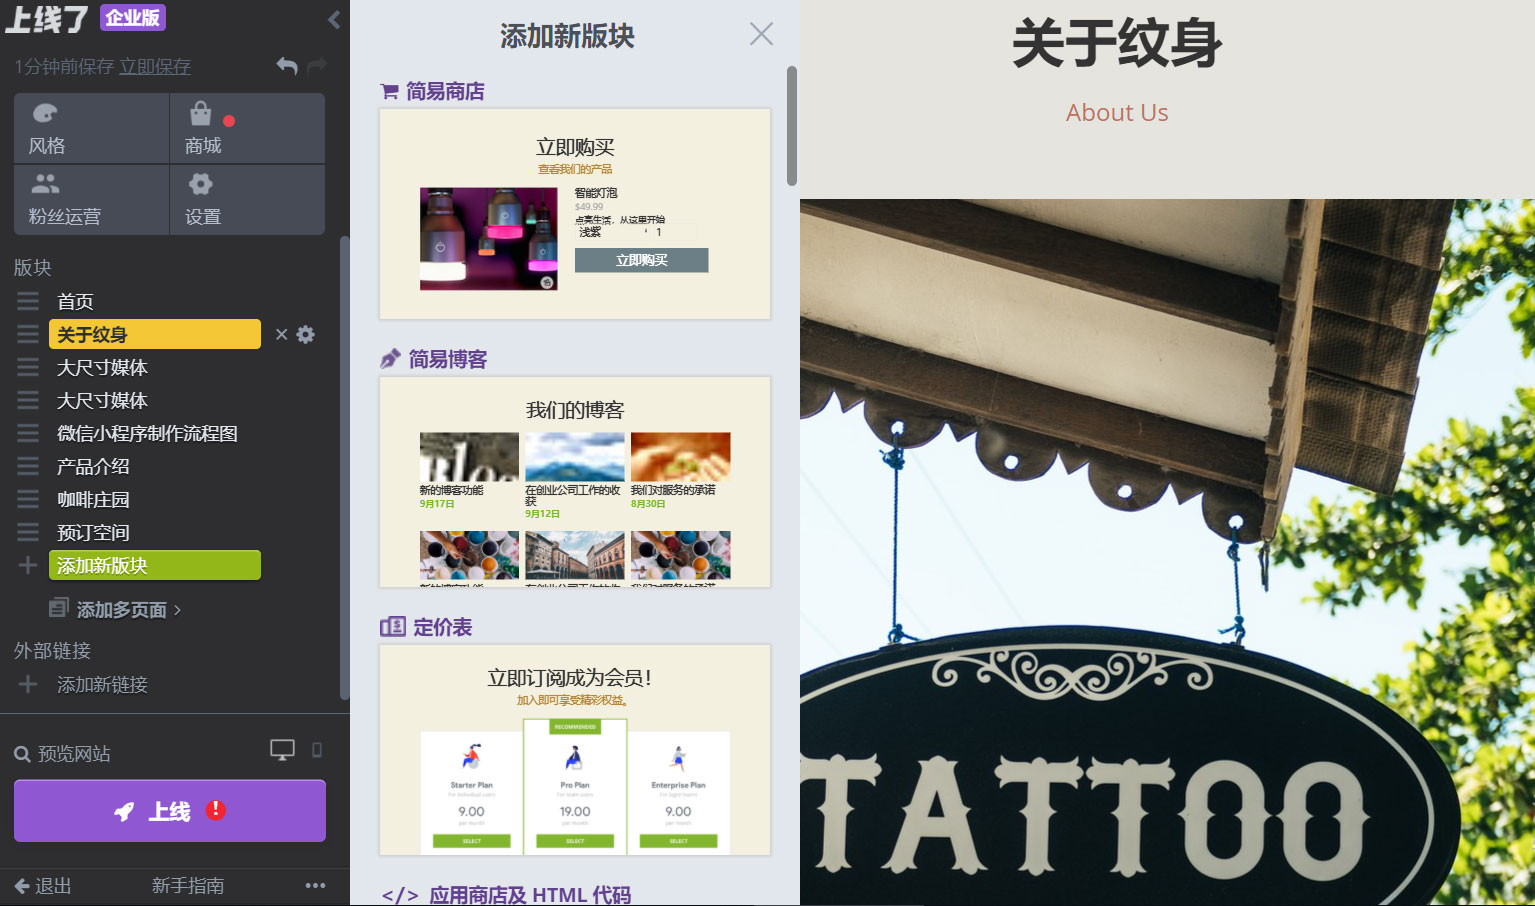Delete the 关于纹身 section with the ×
The width and height of the screenshot is (1535, 906).
click(281, 334)
